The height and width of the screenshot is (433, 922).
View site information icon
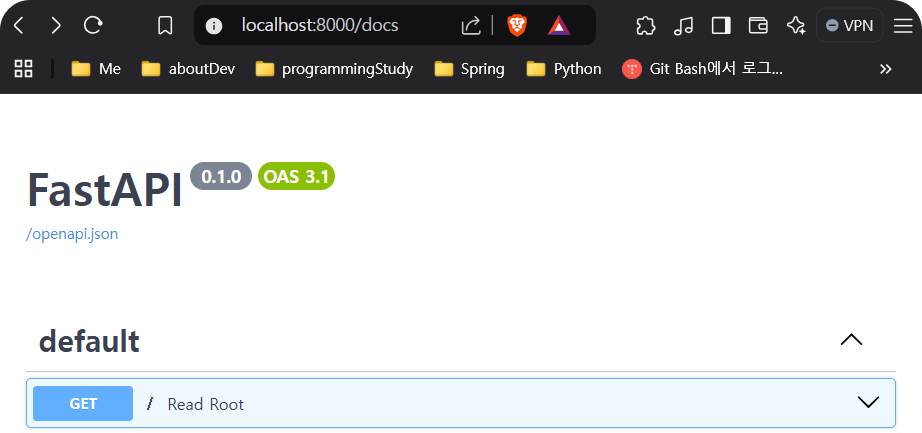click(213, 26)
